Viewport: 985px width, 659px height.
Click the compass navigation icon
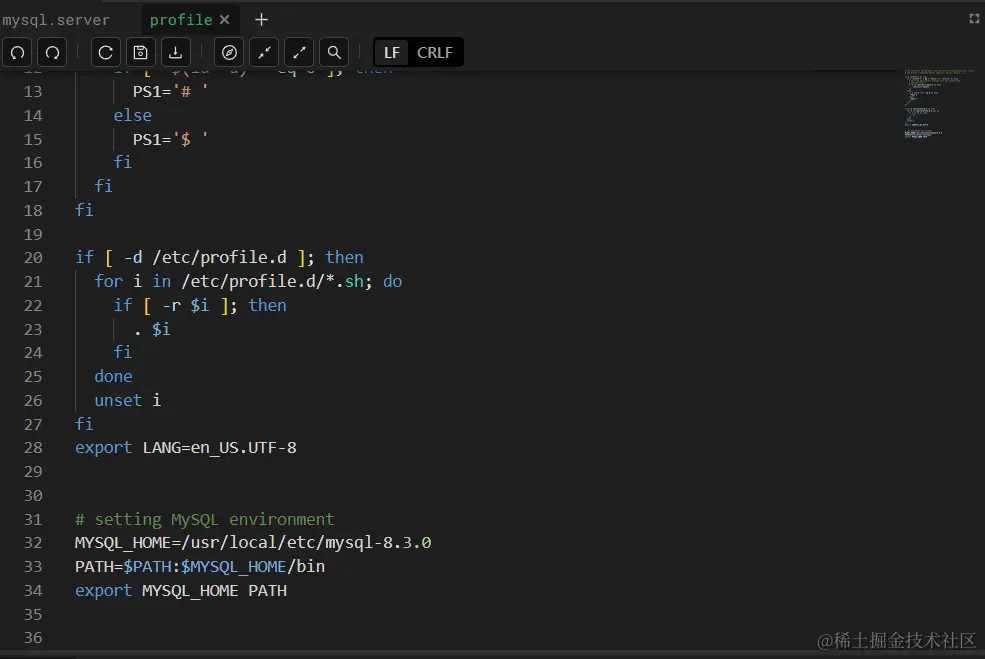pos(229,52)
